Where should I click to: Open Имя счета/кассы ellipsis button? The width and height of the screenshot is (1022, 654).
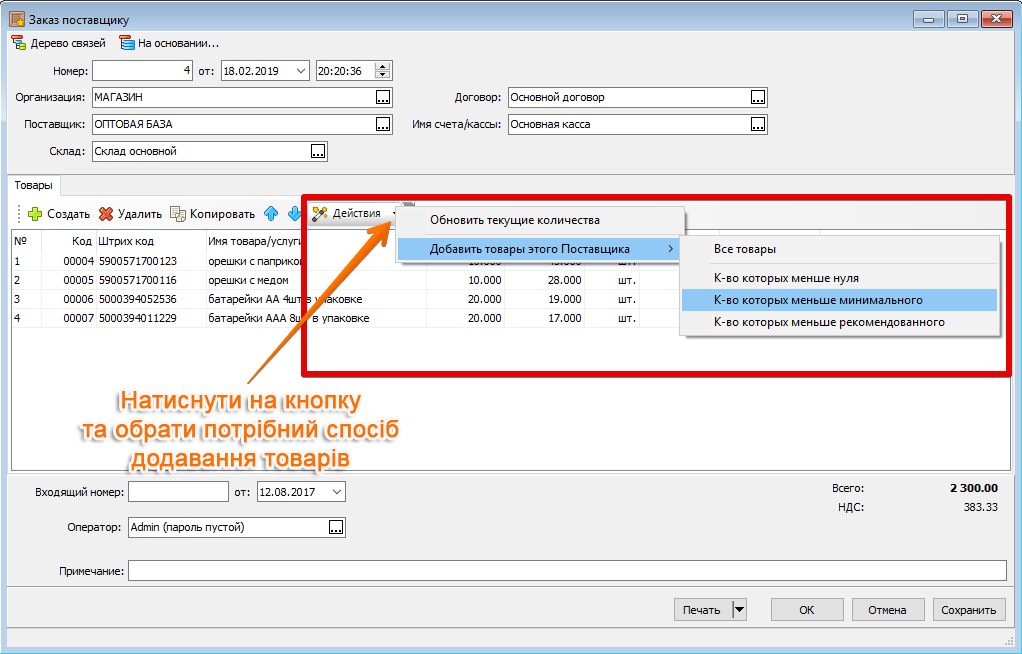tap(758, 124)
